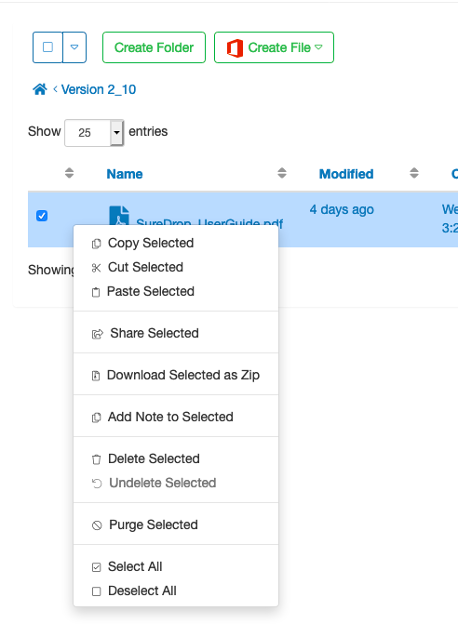
Task: Uncheck the SureDrop UserGuide row checkbox
Action: coord(42,216)
